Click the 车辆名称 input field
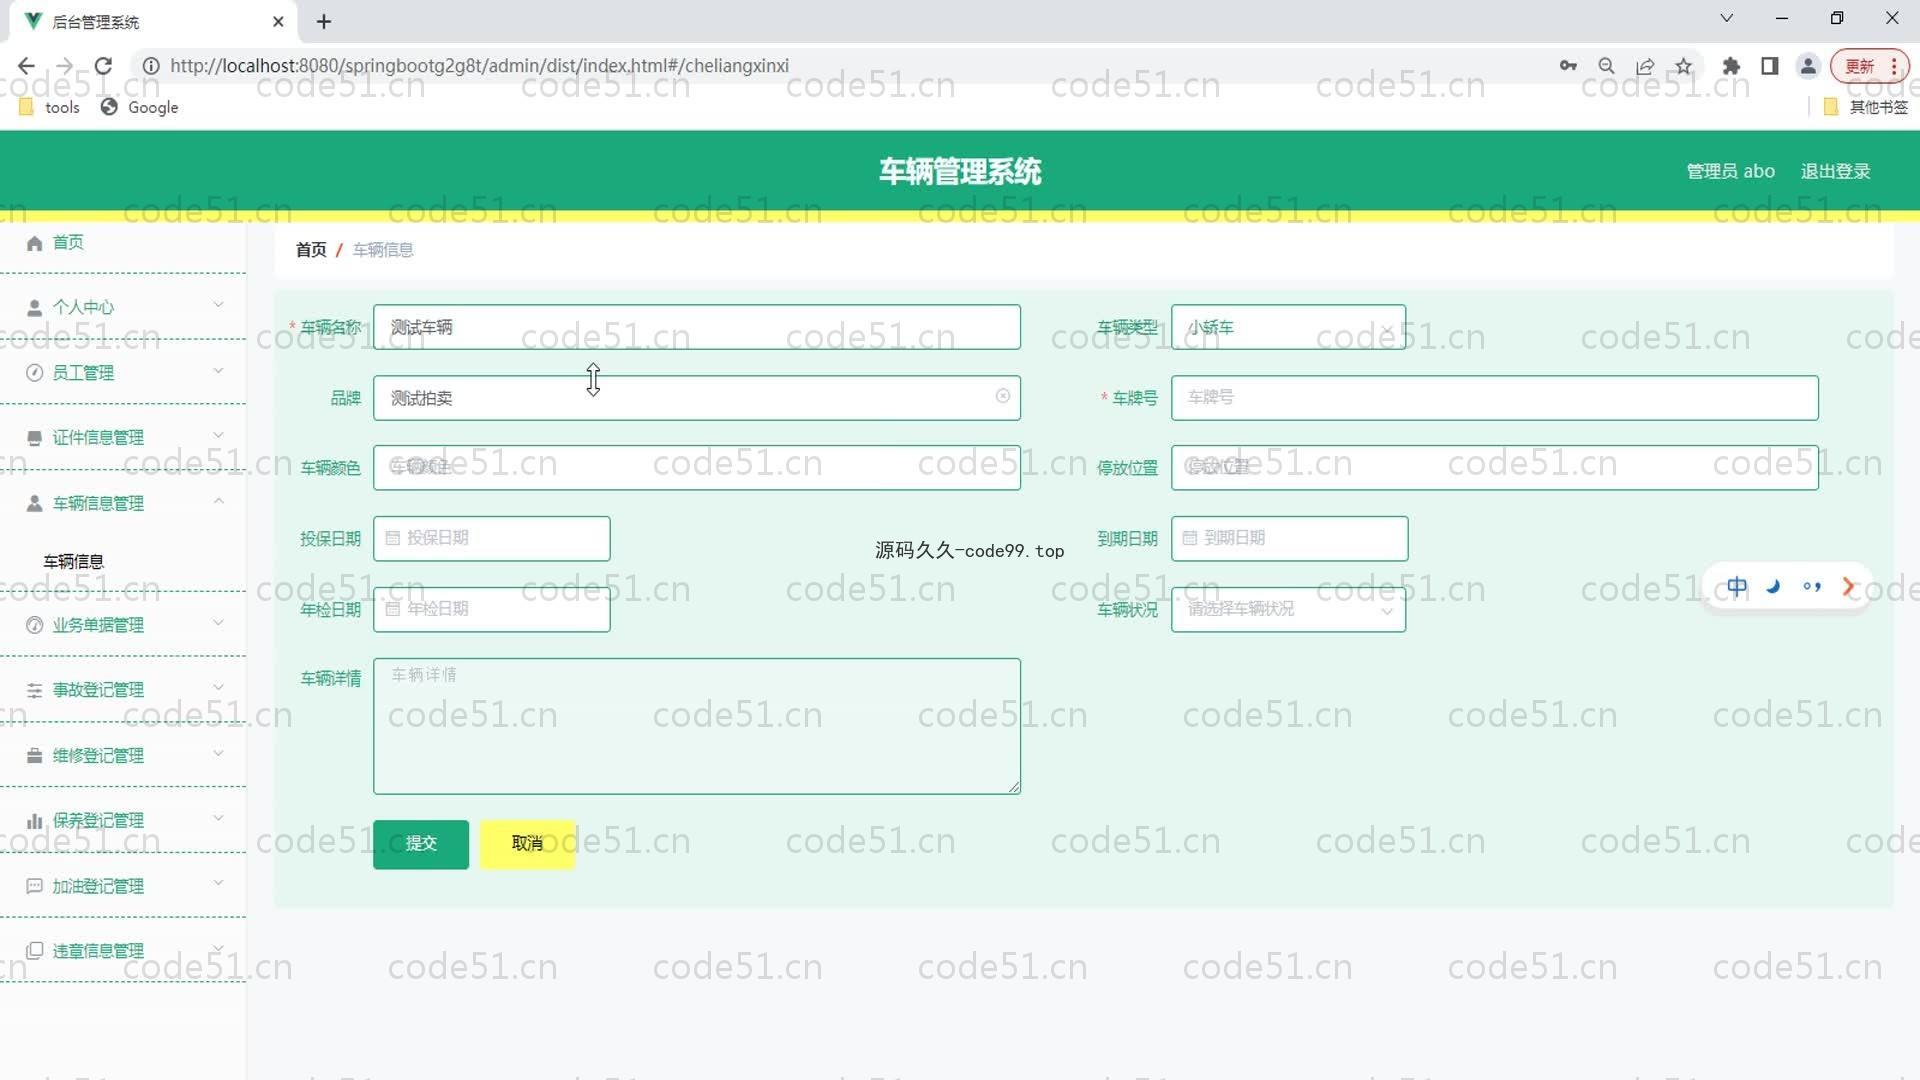 [696, 327]
